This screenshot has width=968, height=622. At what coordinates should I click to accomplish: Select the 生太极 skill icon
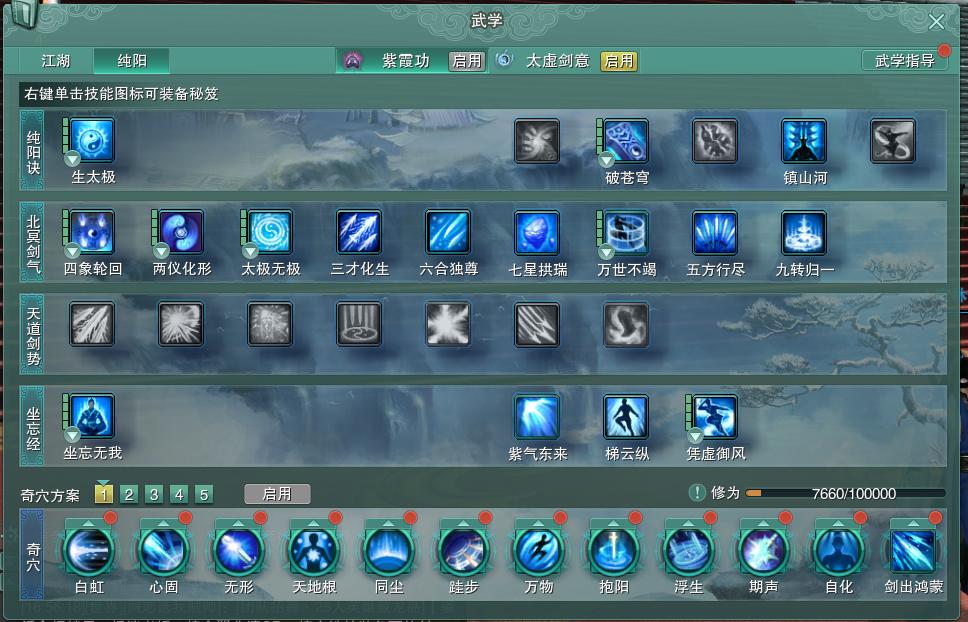click(x=92, y=141)
